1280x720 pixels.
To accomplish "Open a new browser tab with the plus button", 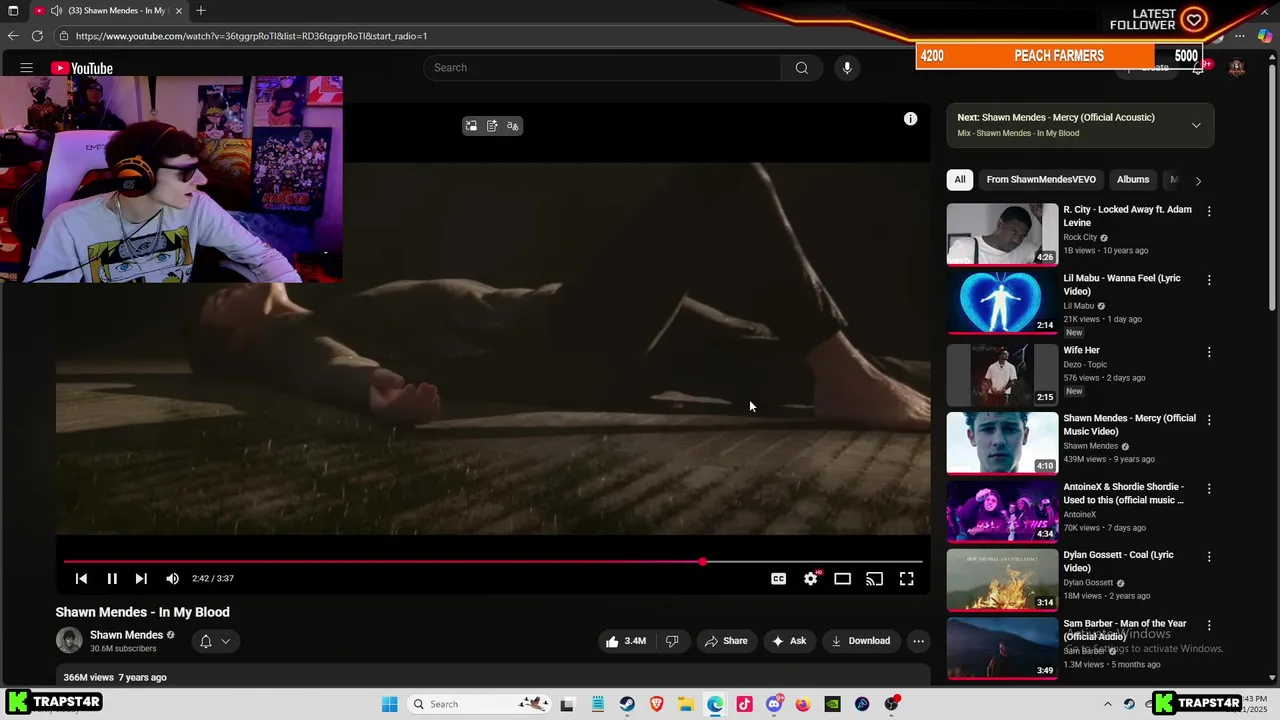I will pos(201,10).
